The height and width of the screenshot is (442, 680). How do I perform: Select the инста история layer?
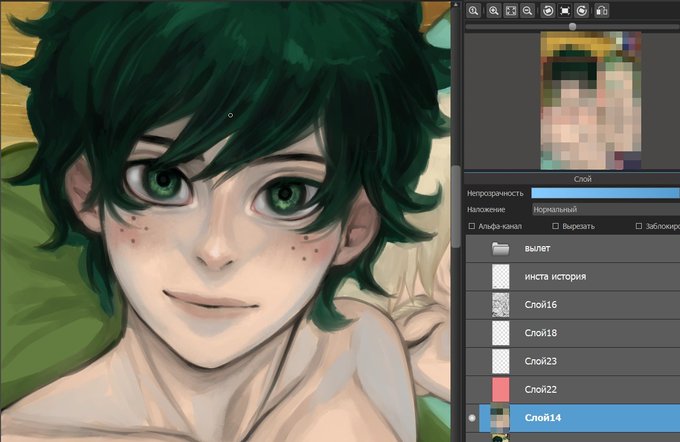coord(573,277)
